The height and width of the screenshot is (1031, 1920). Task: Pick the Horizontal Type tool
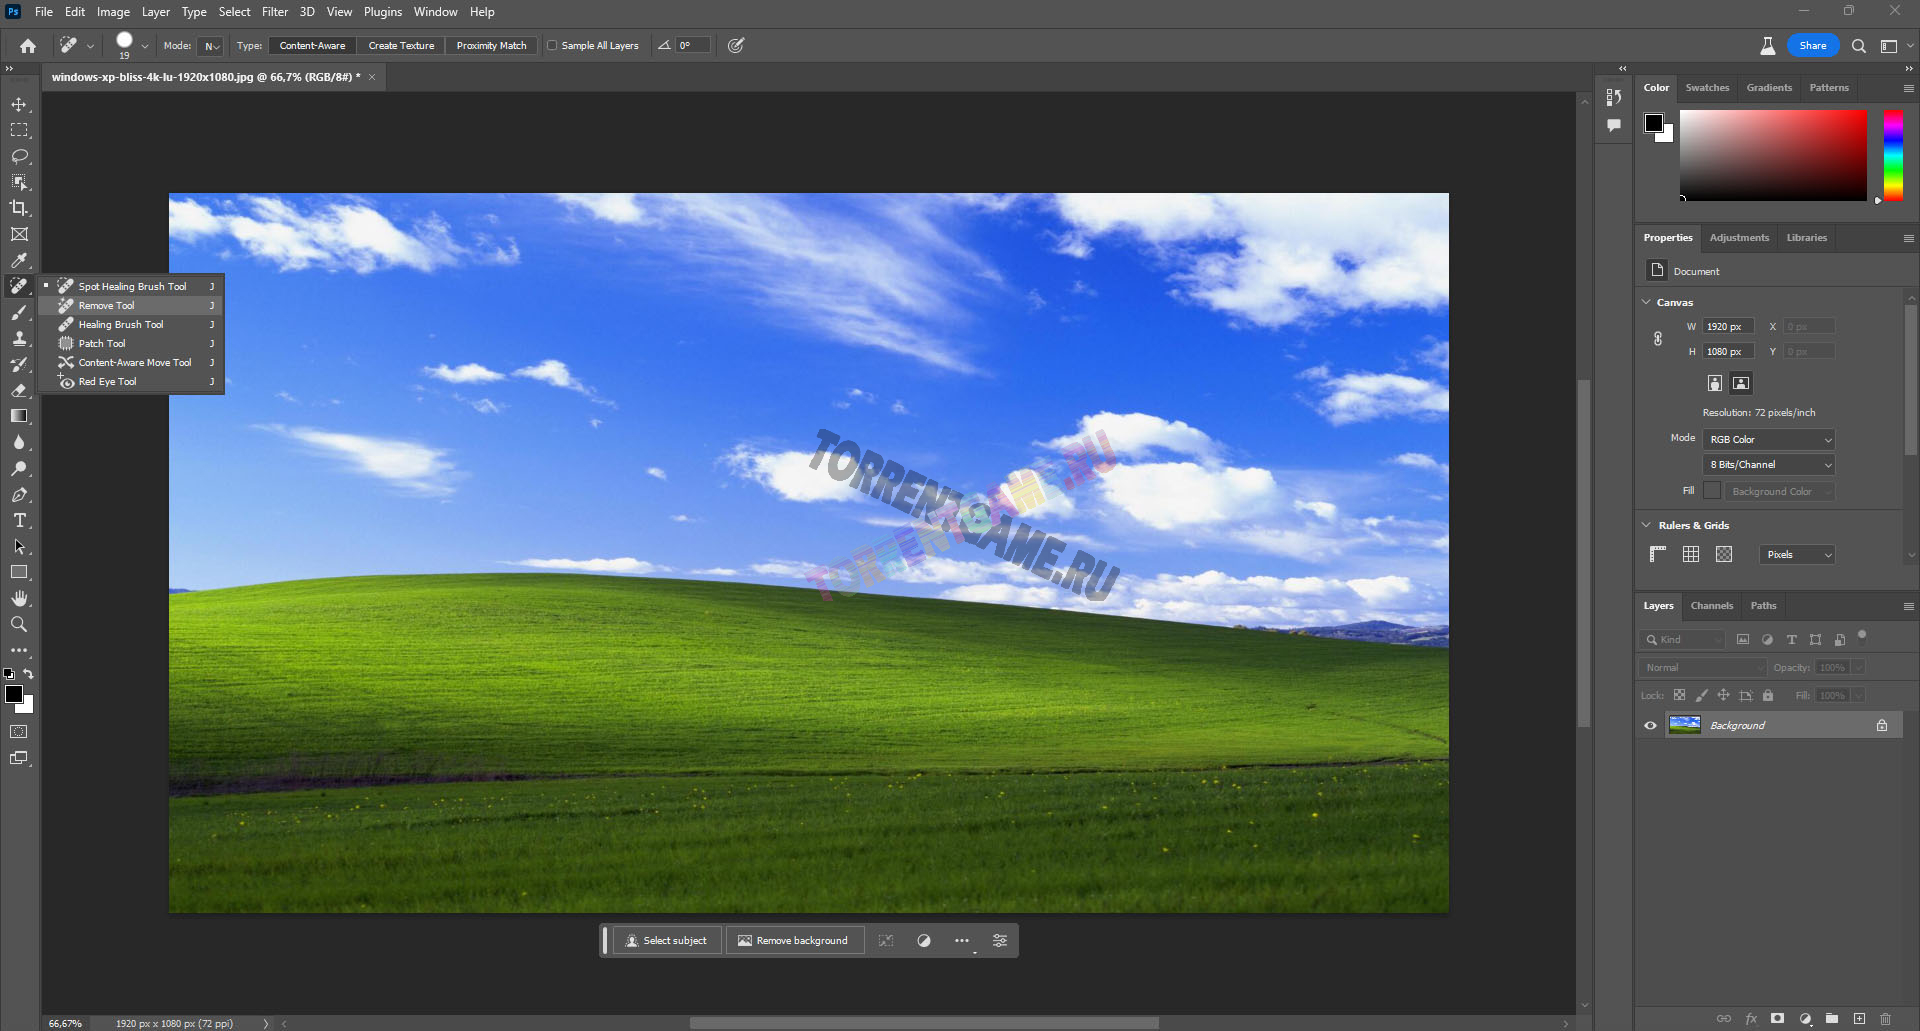tap(19, 520)
